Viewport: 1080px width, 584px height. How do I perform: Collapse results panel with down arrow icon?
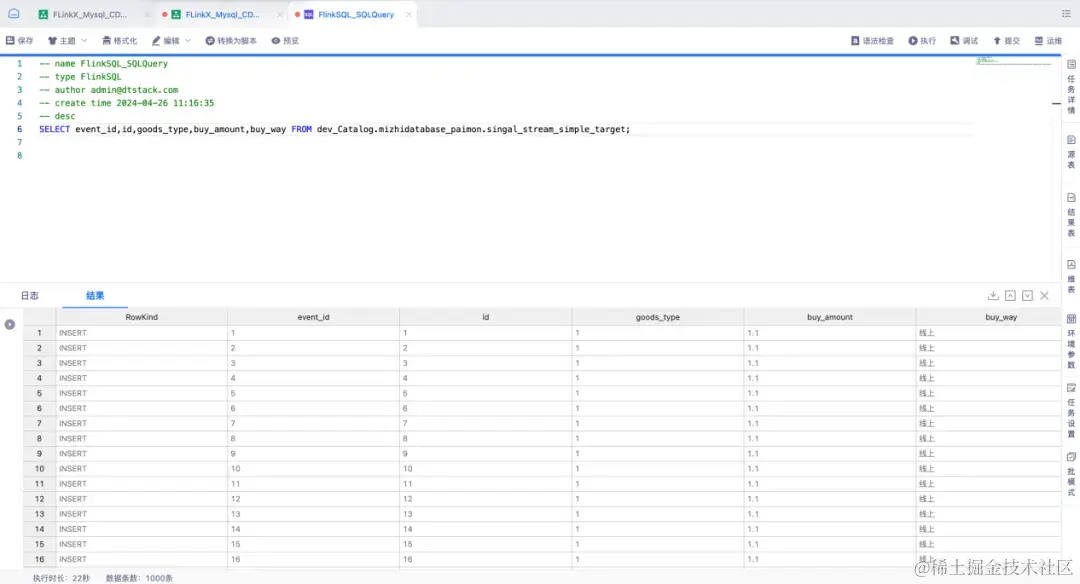point(1027,295)
